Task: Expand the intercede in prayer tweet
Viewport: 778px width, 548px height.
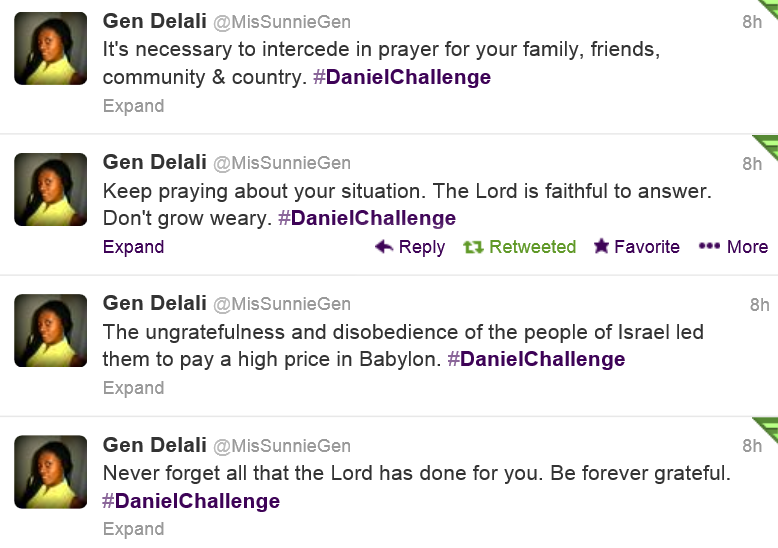Action: (x=133, y=106)
